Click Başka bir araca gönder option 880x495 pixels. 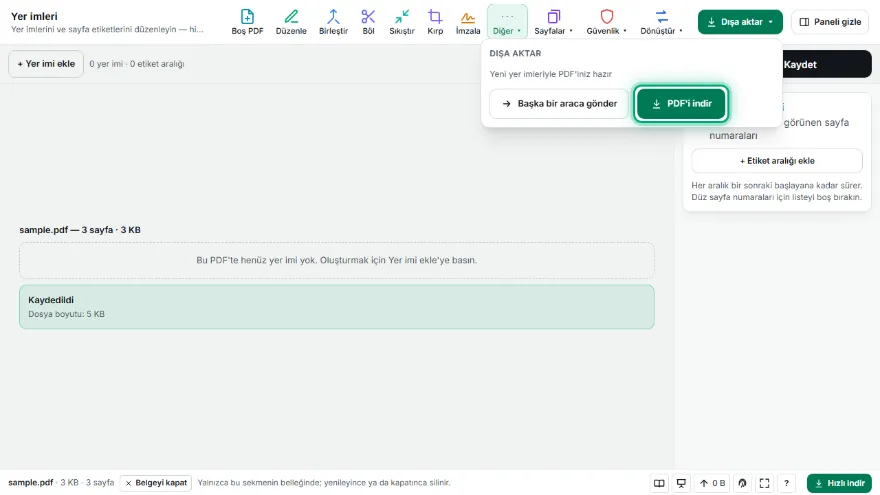[x=559, y=103]
